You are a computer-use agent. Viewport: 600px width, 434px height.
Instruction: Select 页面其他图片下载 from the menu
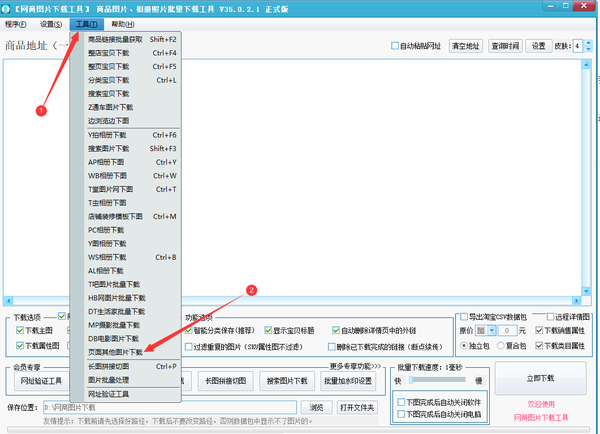click(x=116, y=352)
